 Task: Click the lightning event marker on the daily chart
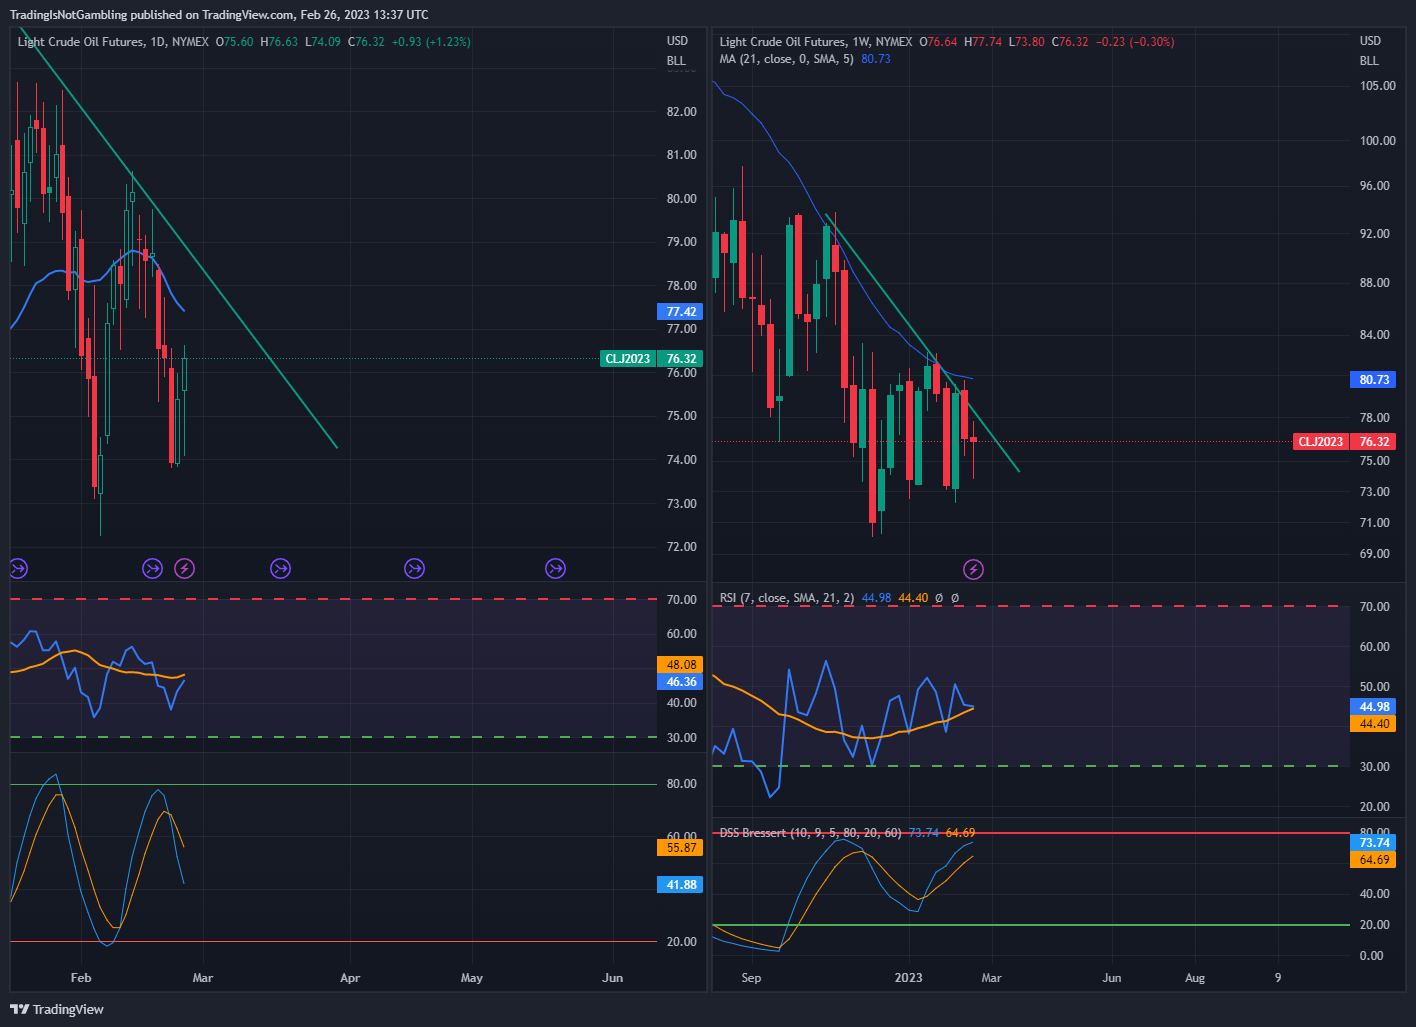tap(184, 569)
